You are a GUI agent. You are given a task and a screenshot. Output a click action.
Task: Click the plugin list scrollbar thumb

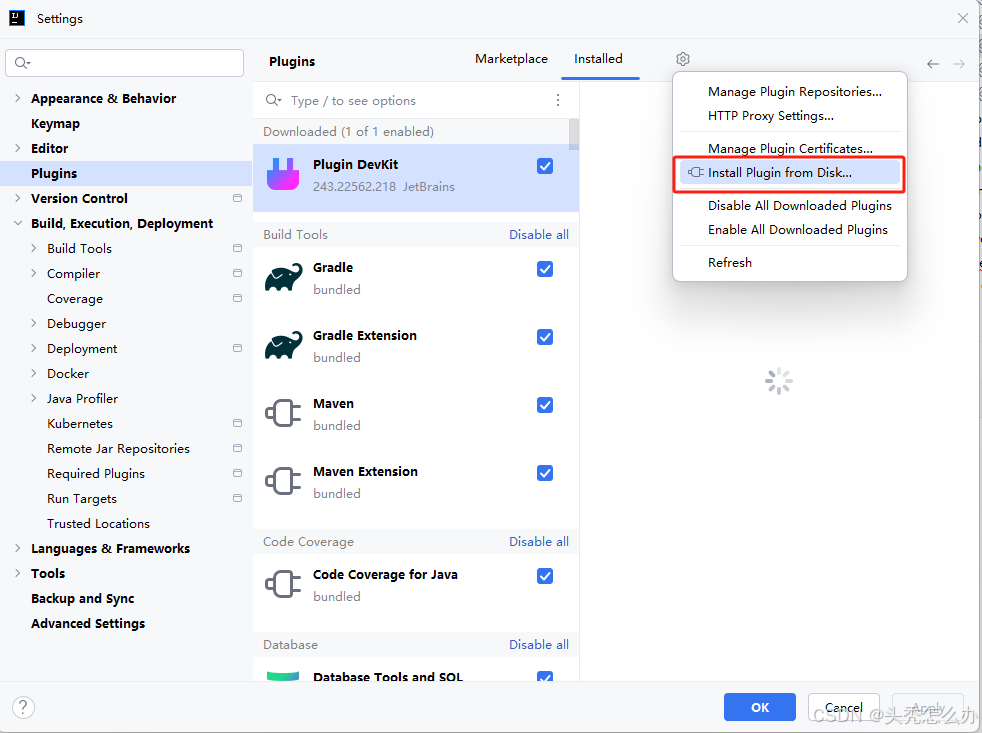[x=574, y=134]
